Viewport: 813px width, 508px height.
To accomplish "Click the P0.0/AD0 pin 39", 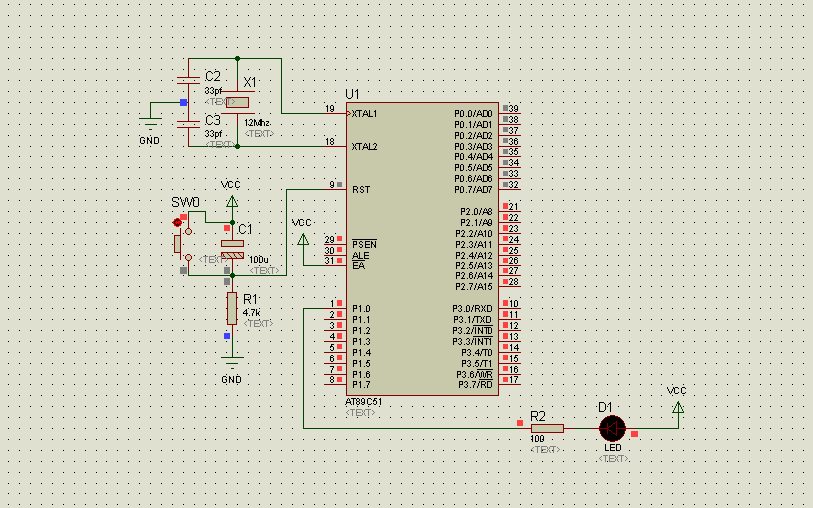I will [509, 113].
